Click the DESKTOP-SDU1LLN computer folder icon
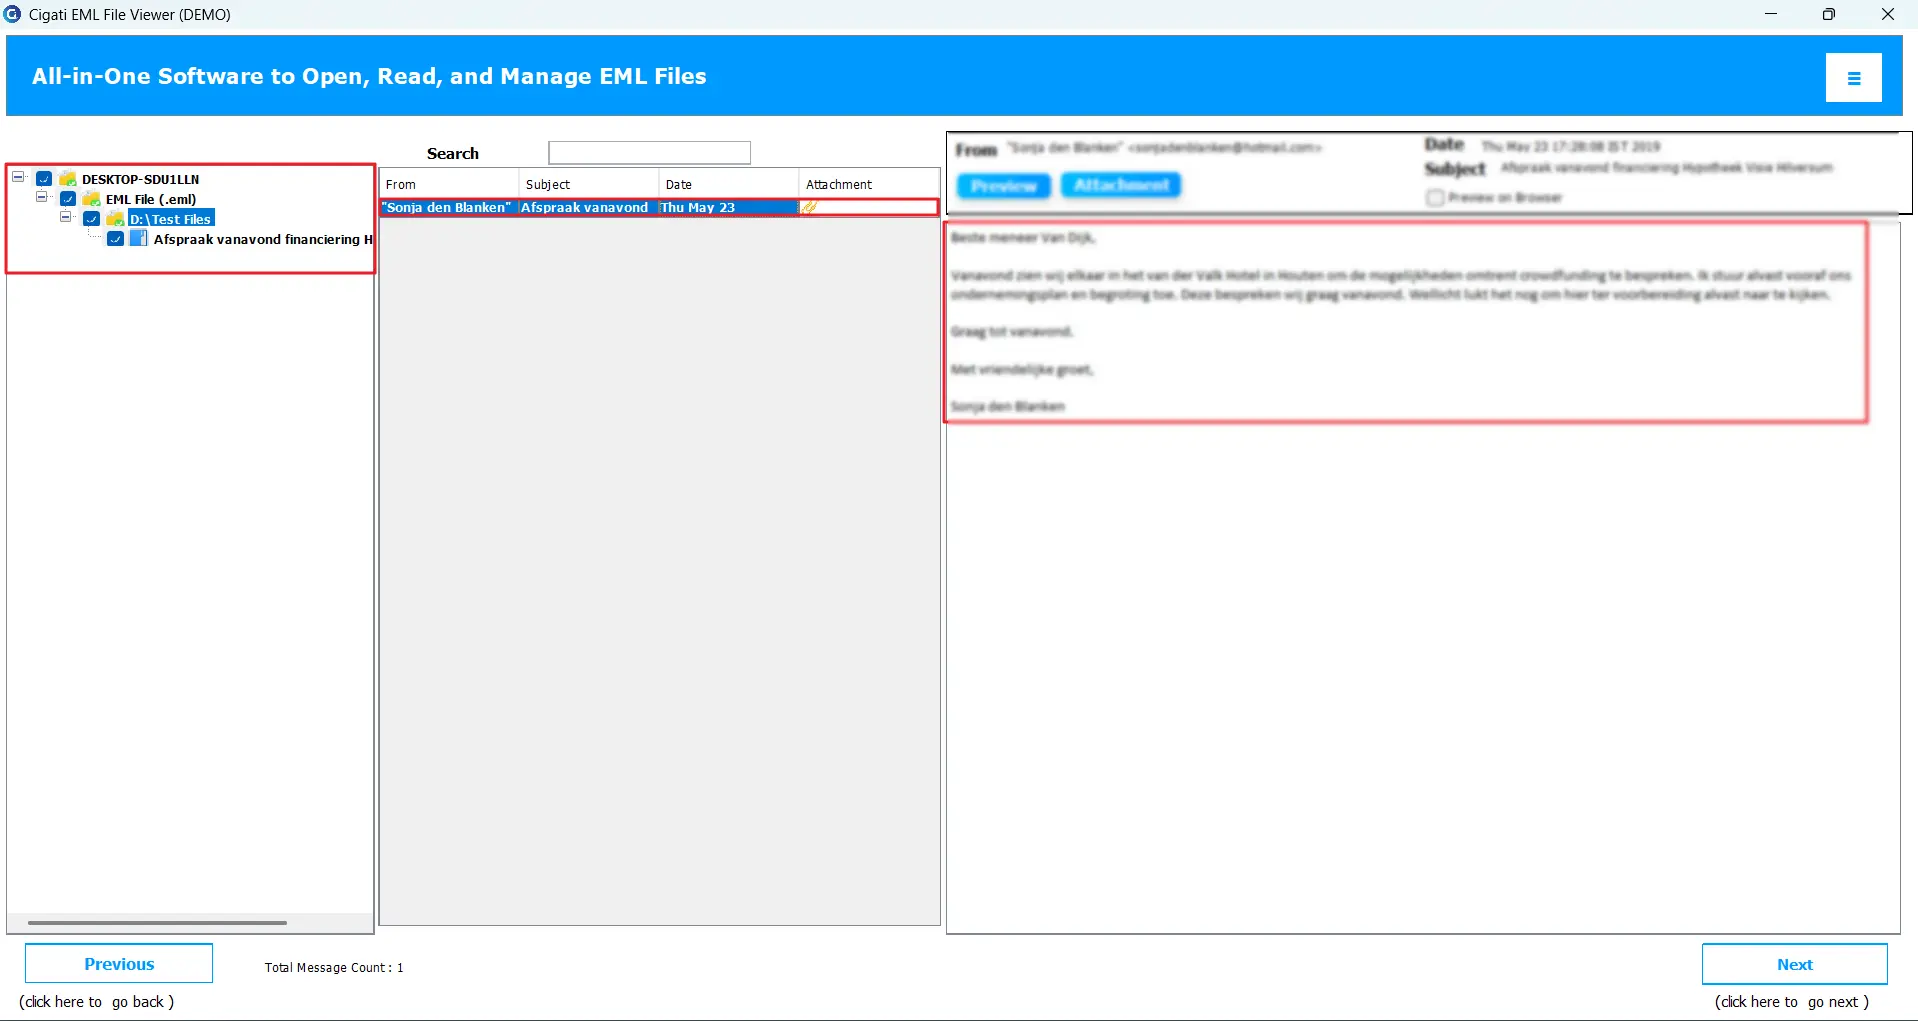The width and height of the screenshot is (1918, 1021). click(x=68, y=179)
